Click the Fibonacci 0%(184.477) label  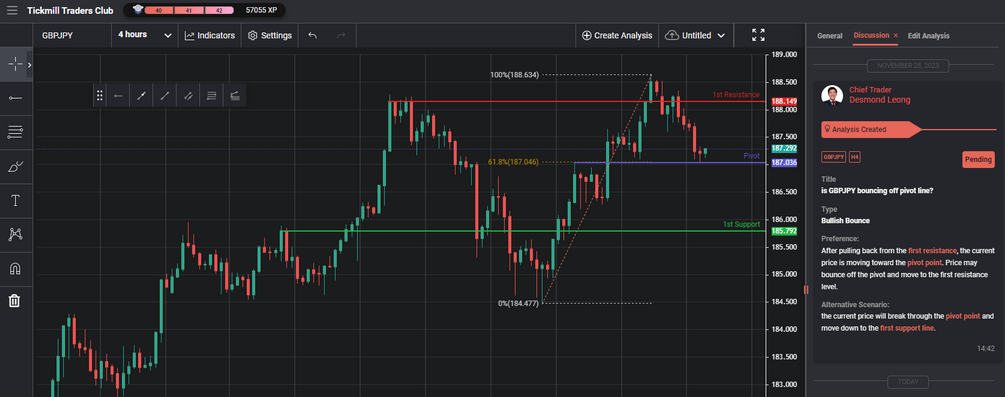click(519, 303)
